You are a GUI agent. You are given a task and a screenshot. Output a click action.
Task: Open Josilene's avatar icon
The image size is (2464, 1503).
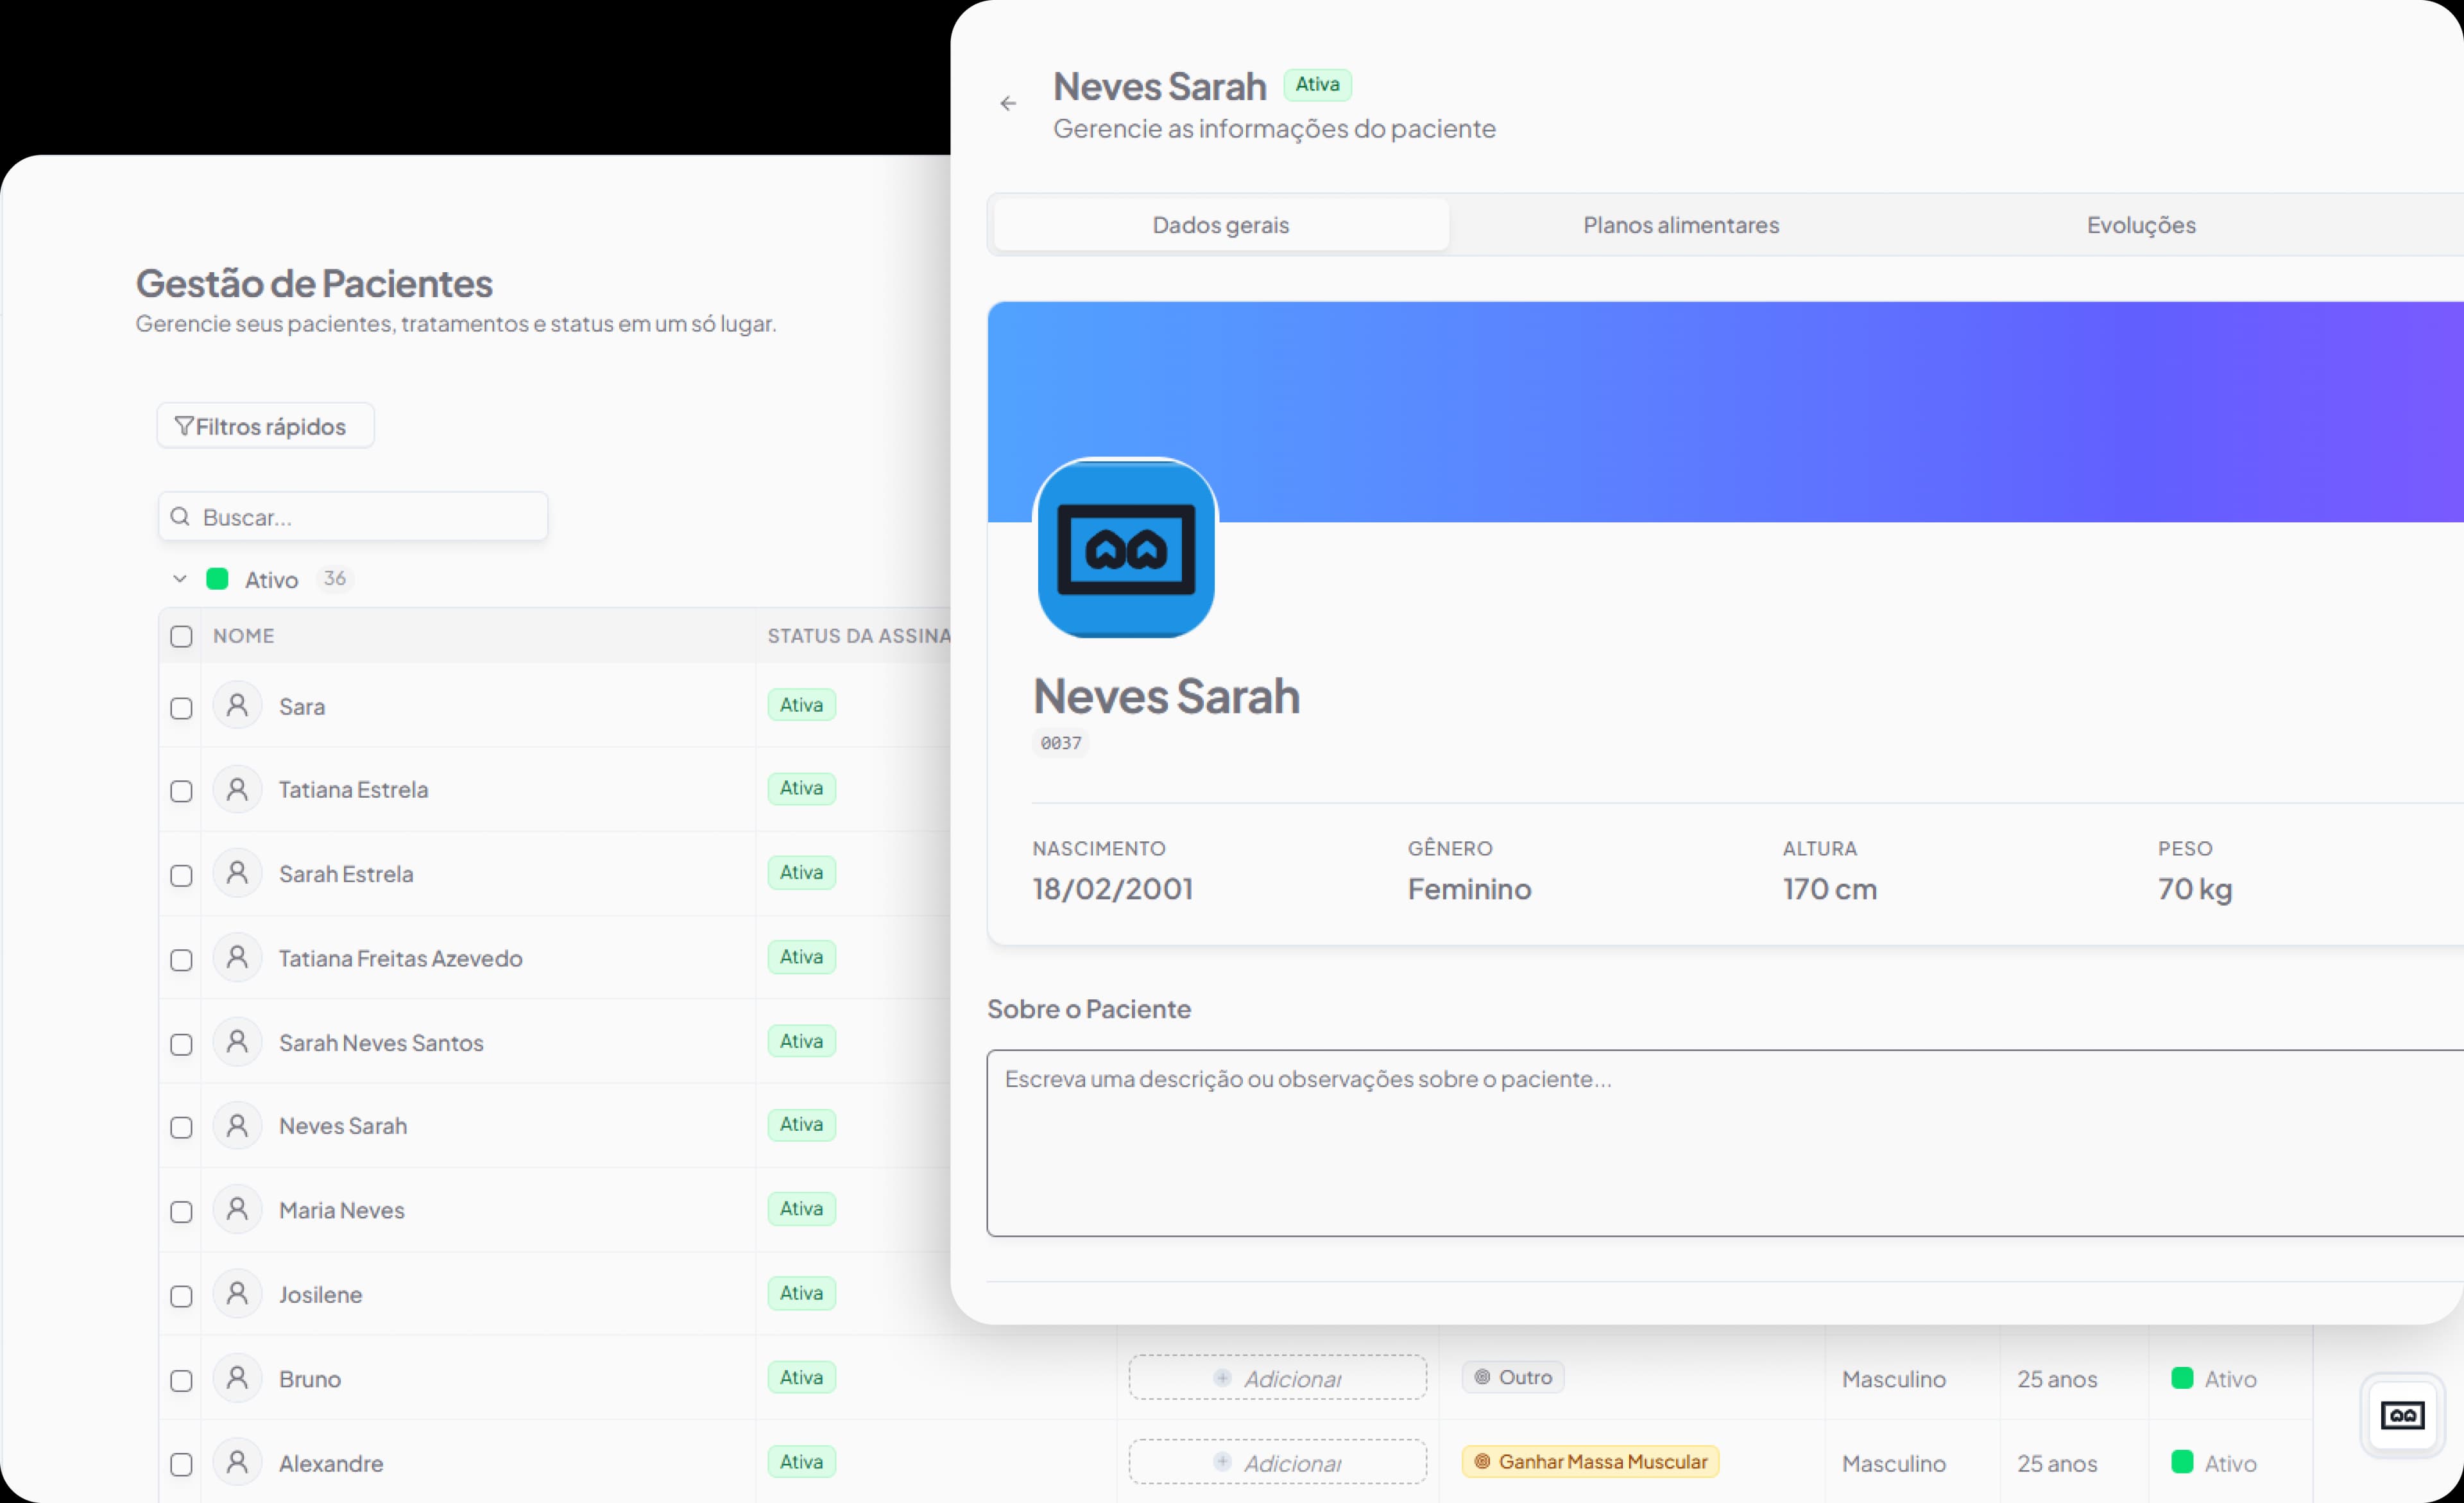[x=237, y=1294]
